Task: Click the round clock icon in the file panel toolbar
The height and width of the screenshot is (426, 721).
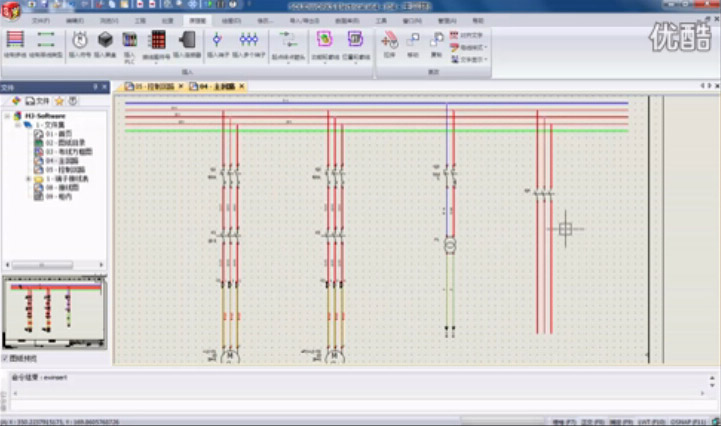Action: (73, 100)
